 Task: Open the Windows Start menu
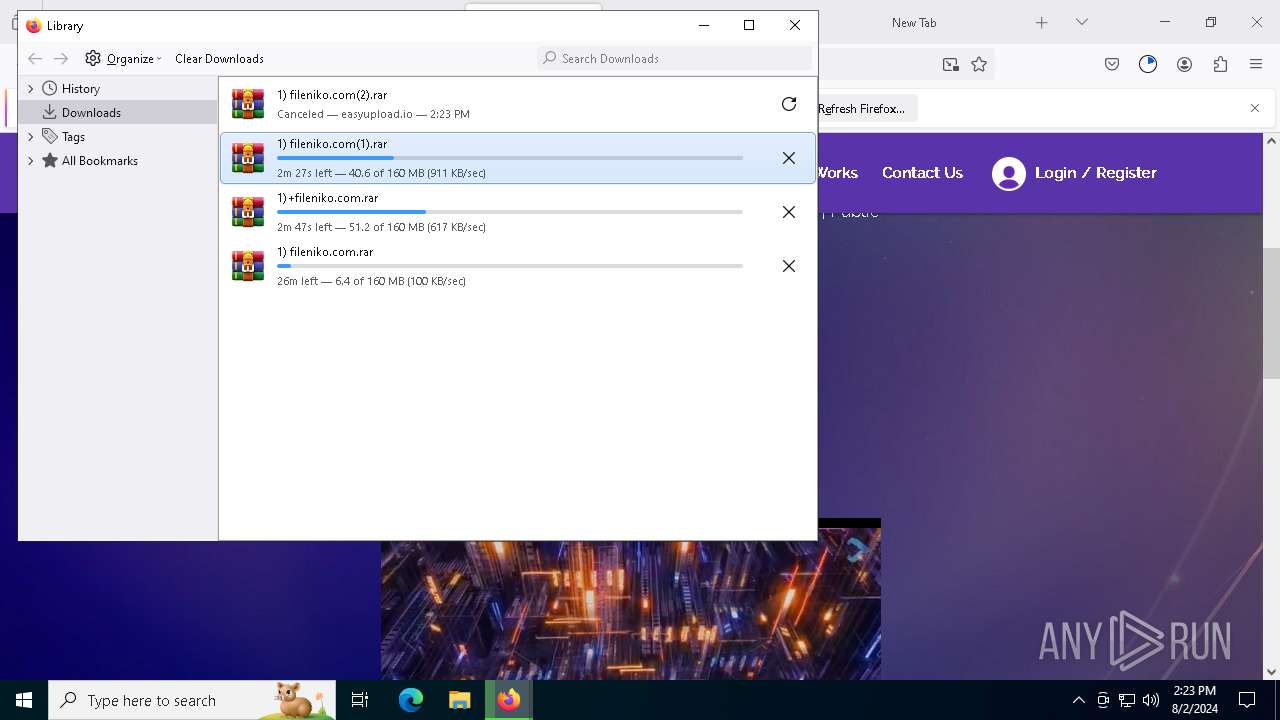pyautogui.click(x=24, y=700)
